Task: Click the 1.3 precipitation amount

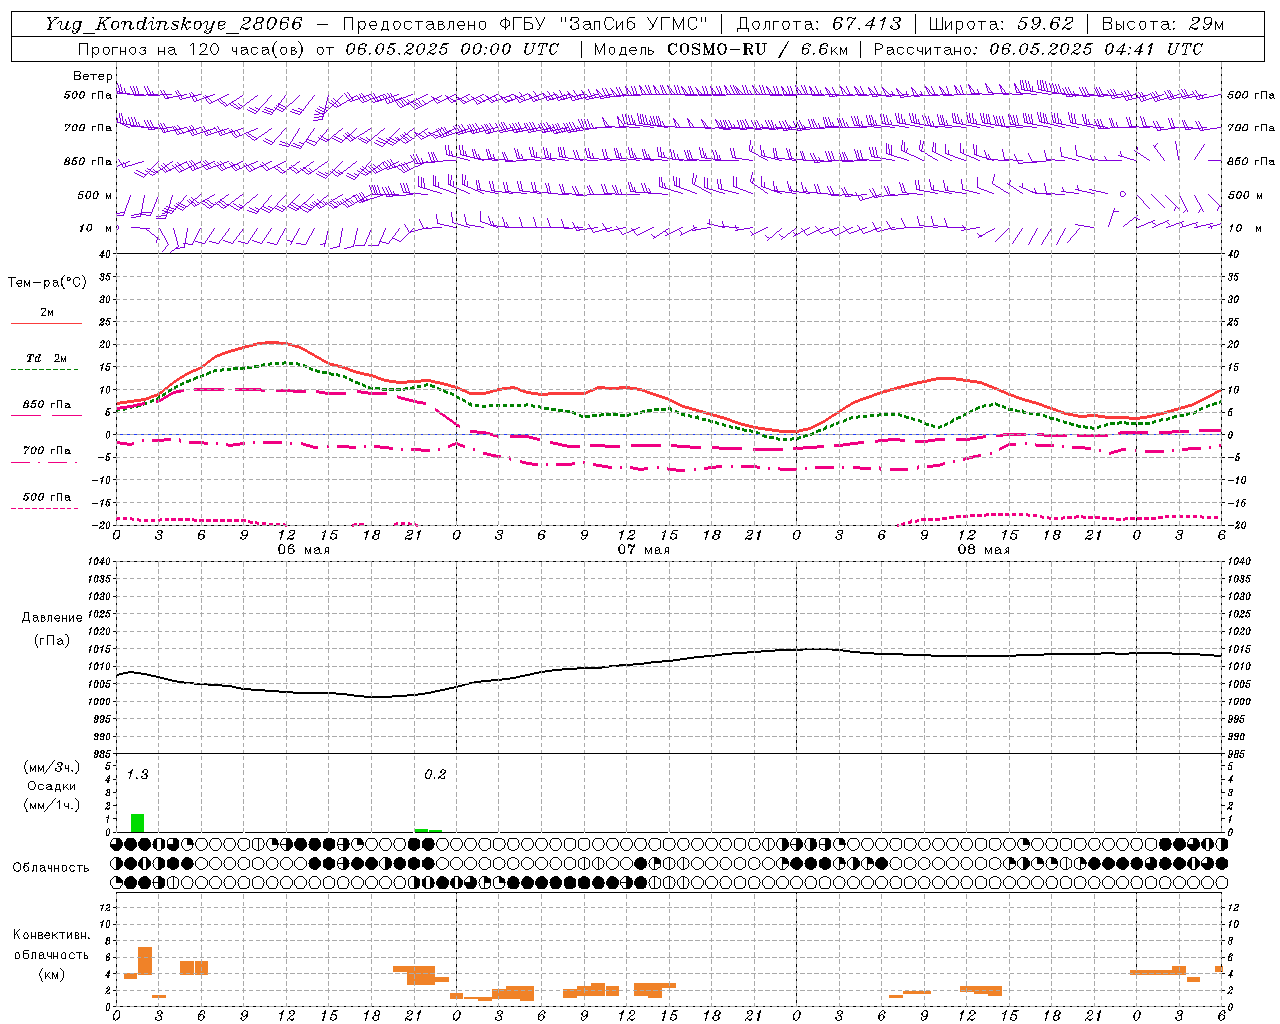Action: coord(137,774)
